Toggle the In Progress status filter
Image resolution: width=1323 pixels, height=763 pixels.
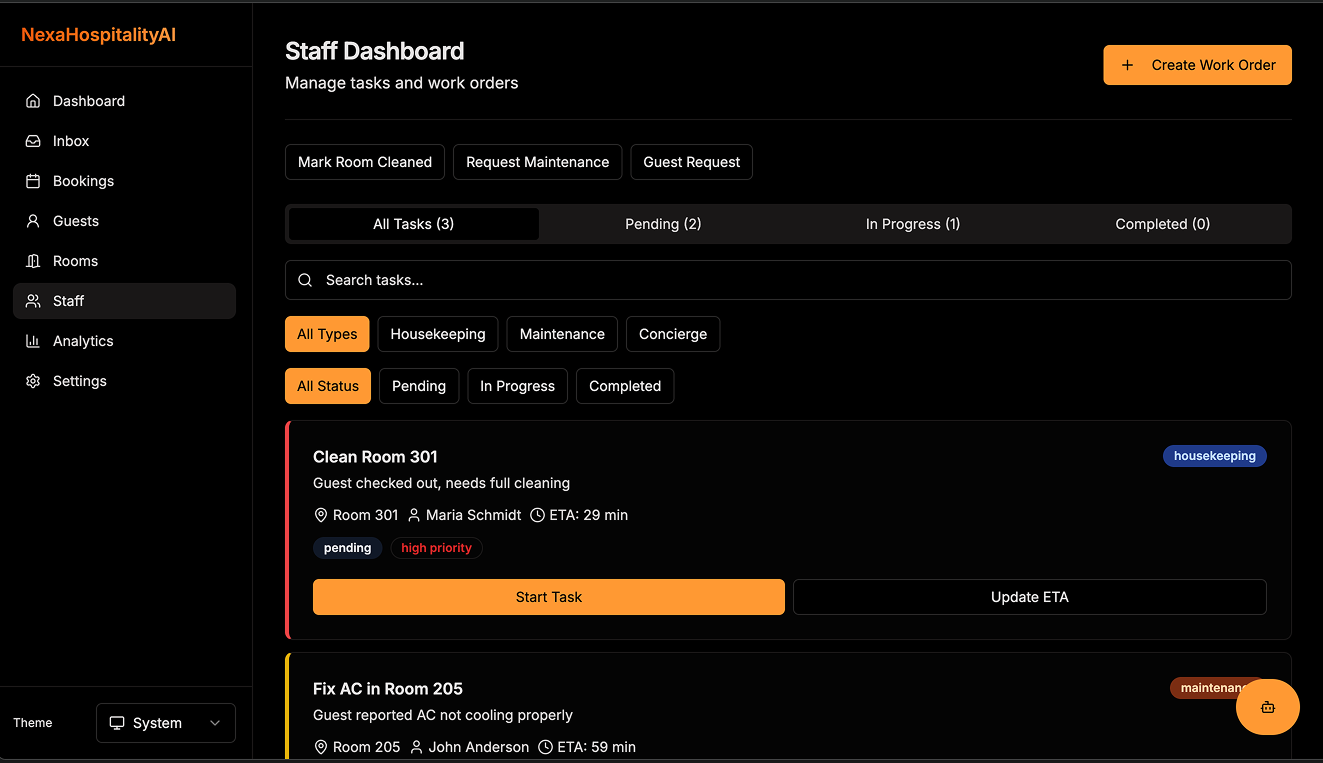click(x=517, y=385)
